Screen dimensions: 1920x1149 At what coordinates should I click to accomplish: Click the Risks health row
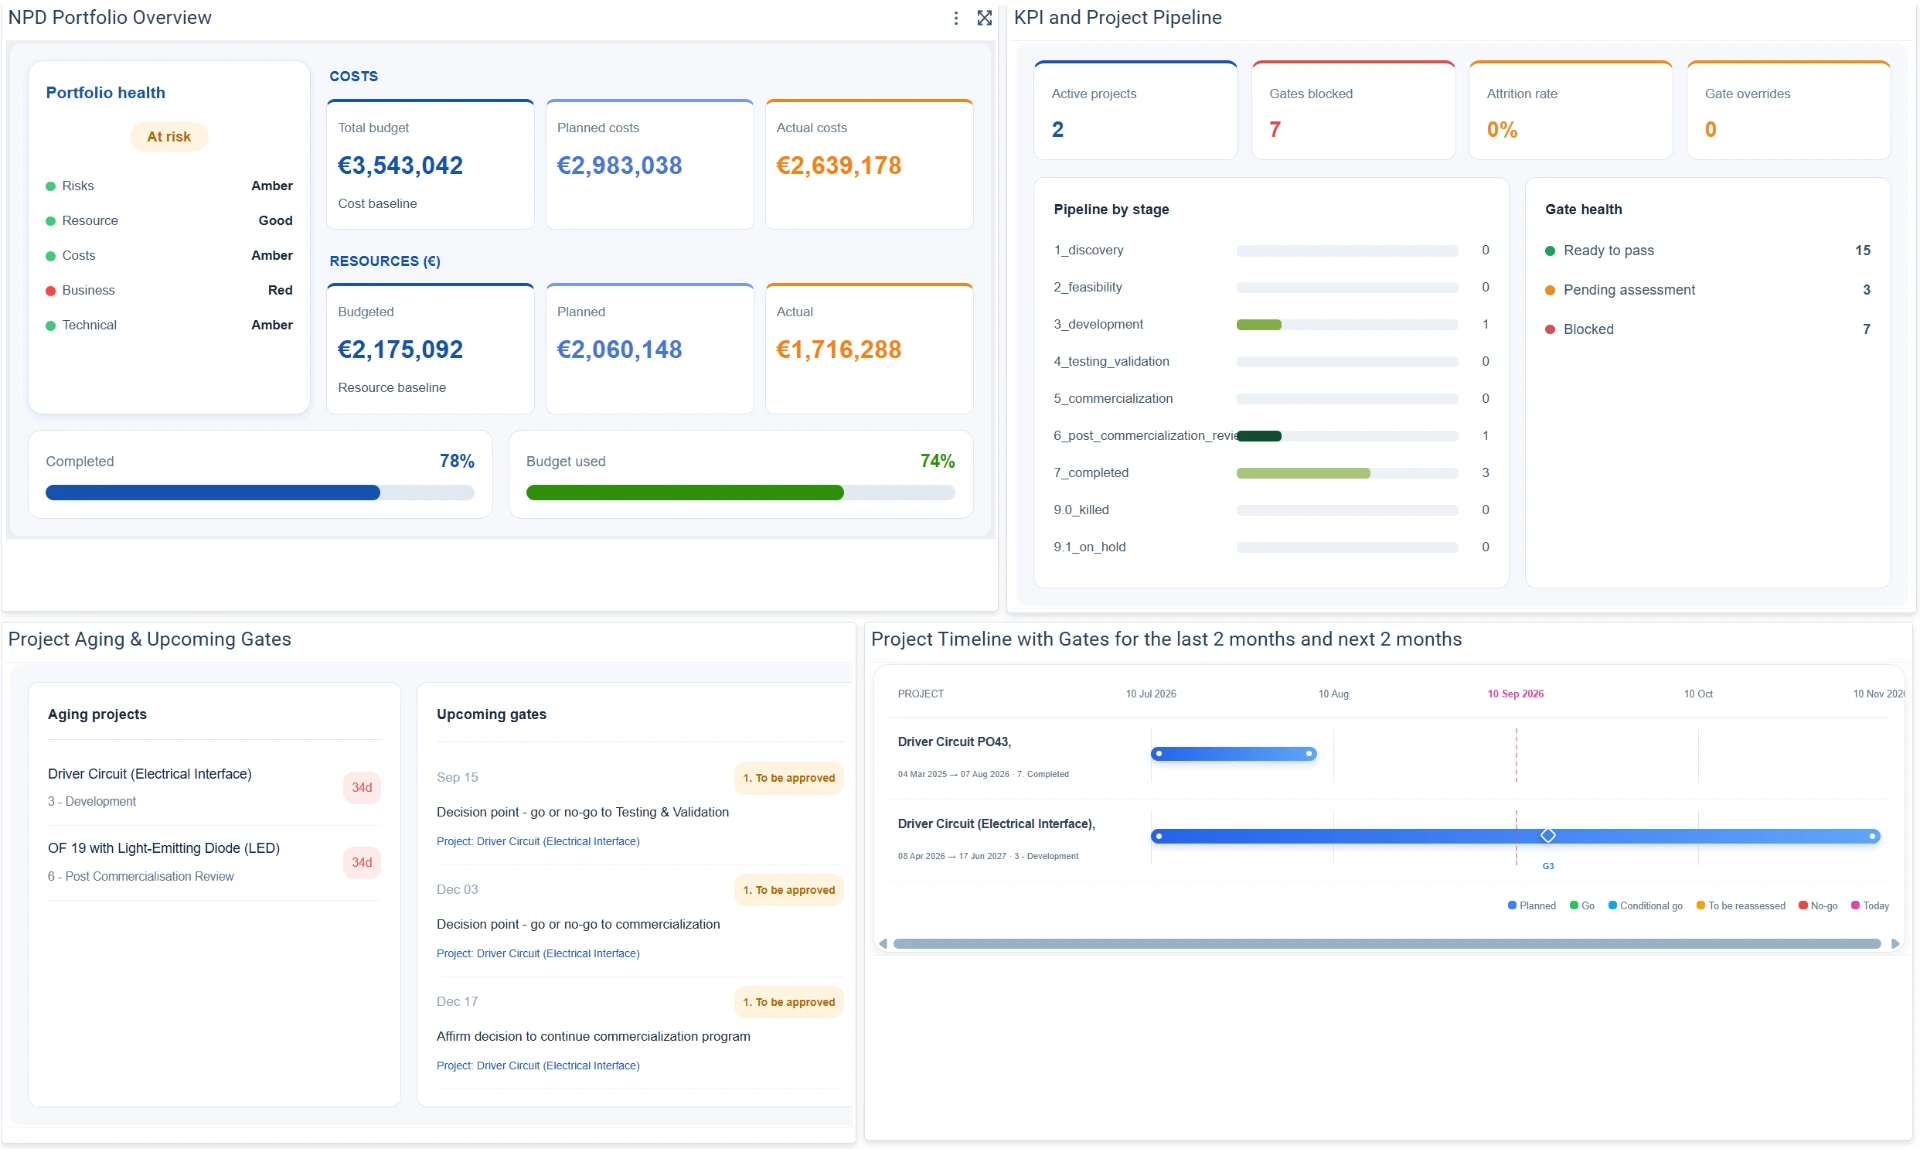pyautogui.click(x=169, y=186)
